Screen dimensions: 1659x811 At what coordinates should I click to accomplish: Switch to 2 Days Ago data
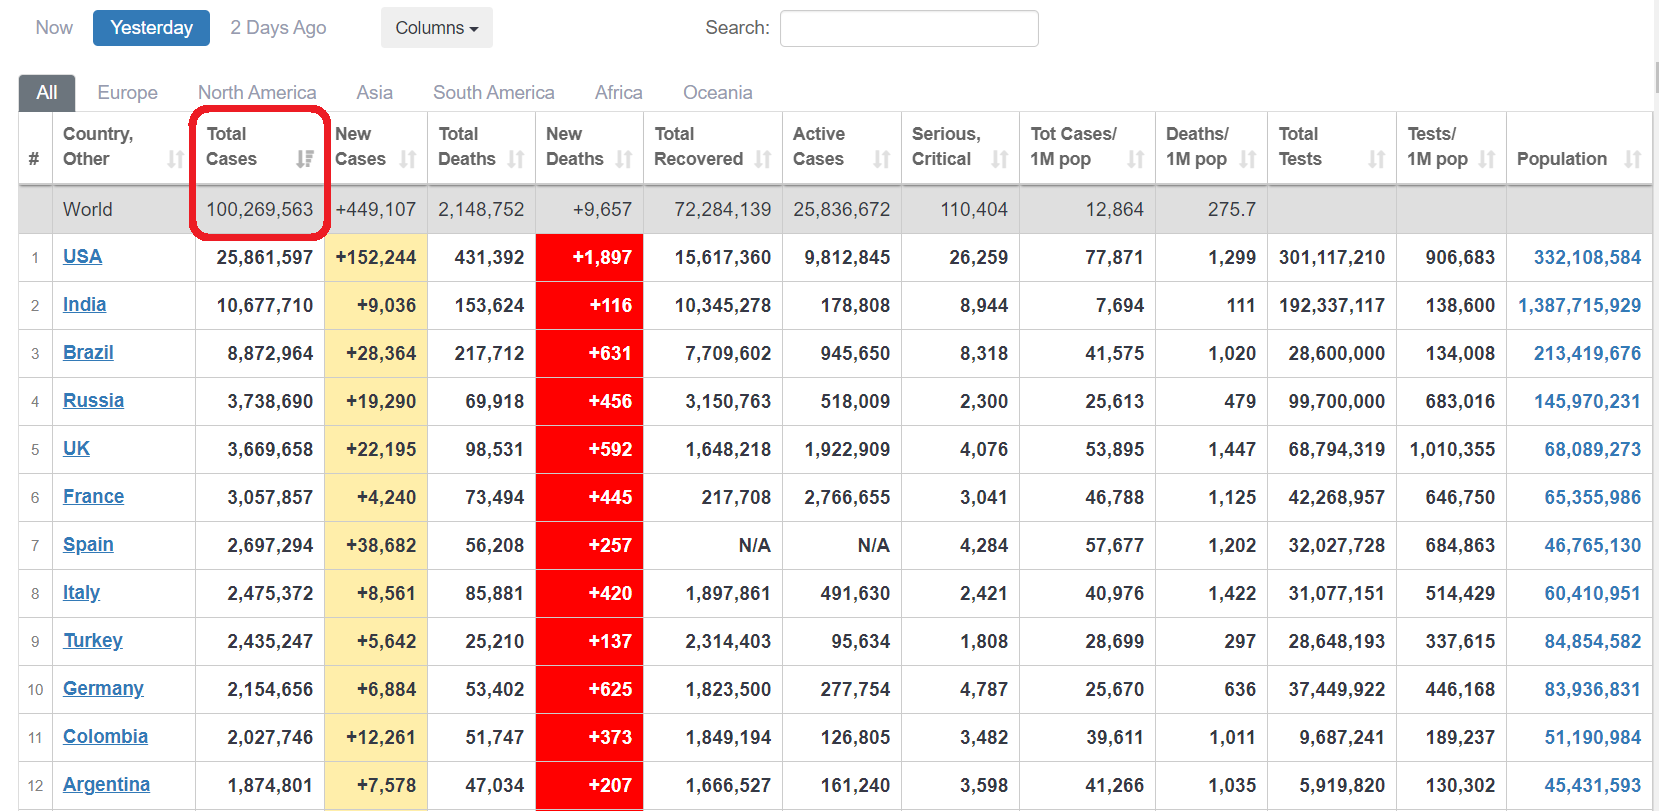pyautogui.click(x=278, y=28)
